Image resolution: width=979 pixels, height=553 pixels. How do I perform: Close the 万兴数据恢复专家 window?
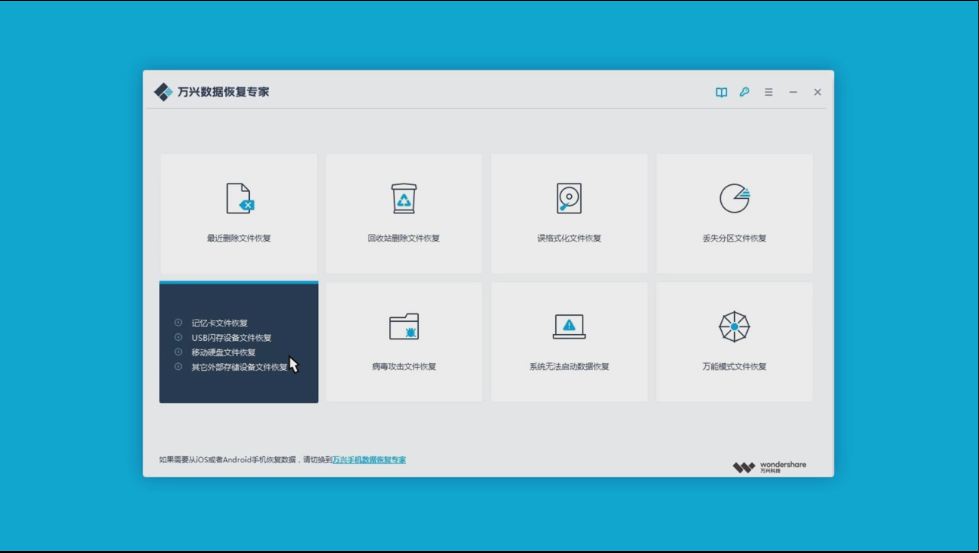point(817,92)
